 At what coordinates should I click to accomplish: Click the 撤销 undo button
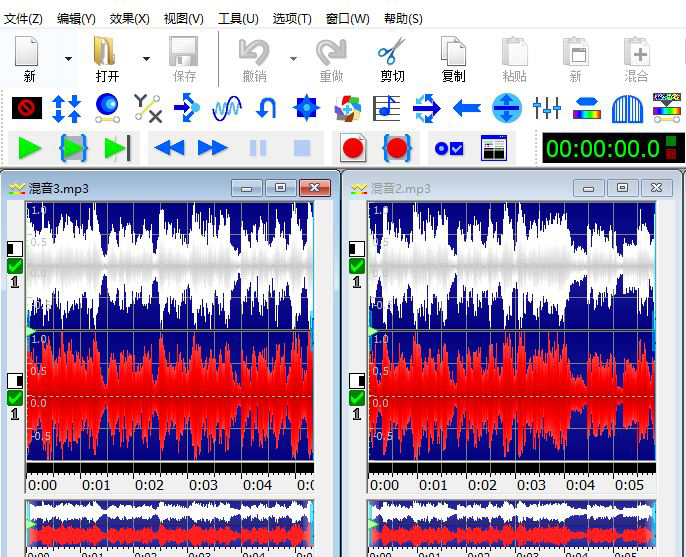pos(254,59)
